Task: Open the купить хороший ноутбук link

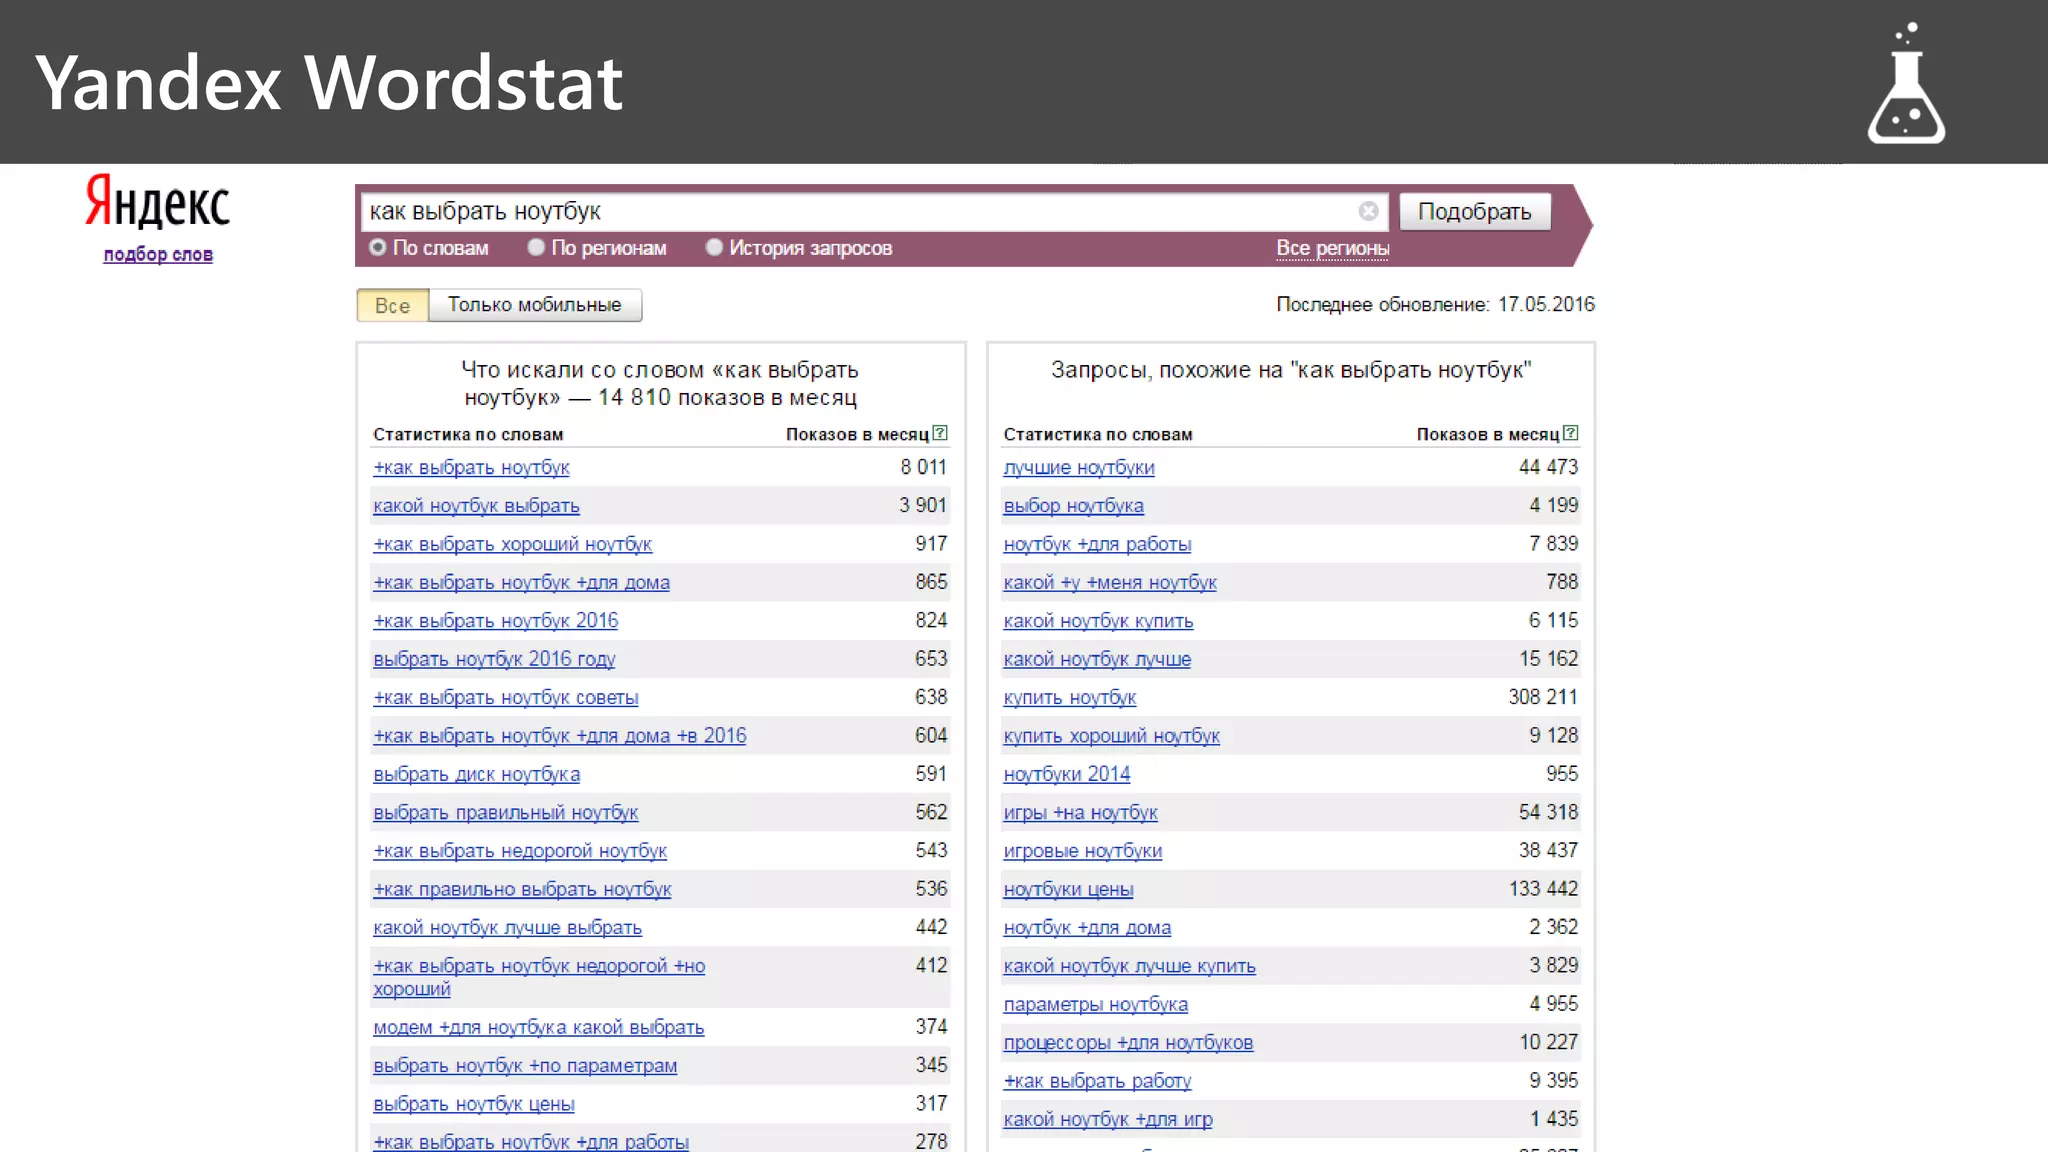Action: pos(1111,736)
